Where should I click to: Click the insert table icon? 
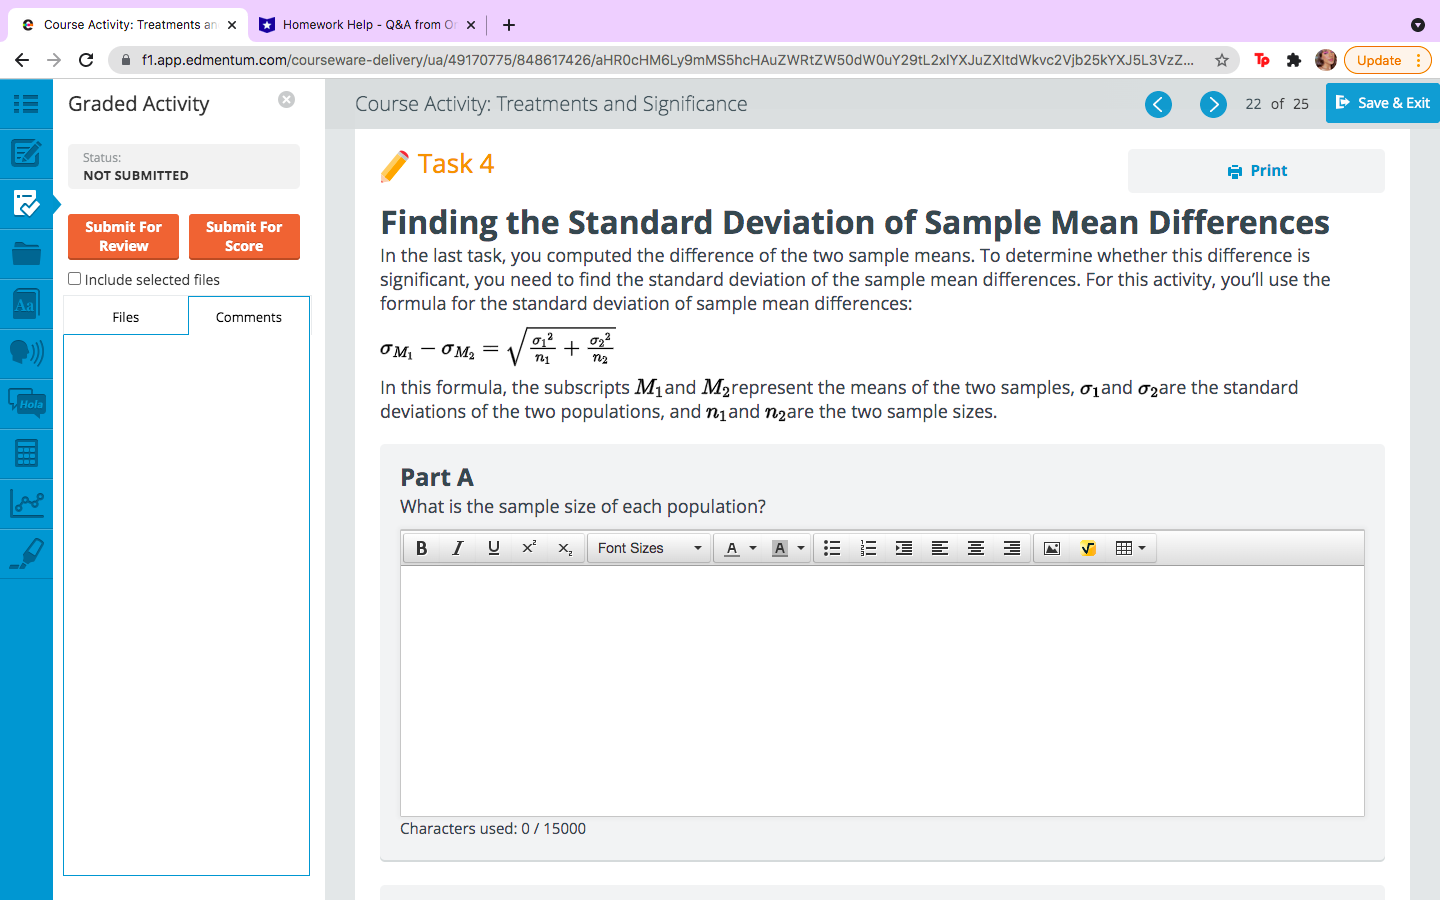click(x=1123, y=548)
